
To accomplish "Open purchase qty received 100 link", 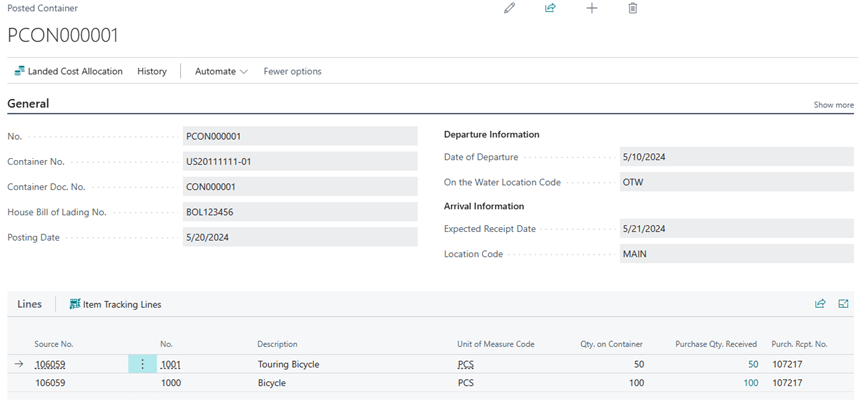I will tap(749, 383).
